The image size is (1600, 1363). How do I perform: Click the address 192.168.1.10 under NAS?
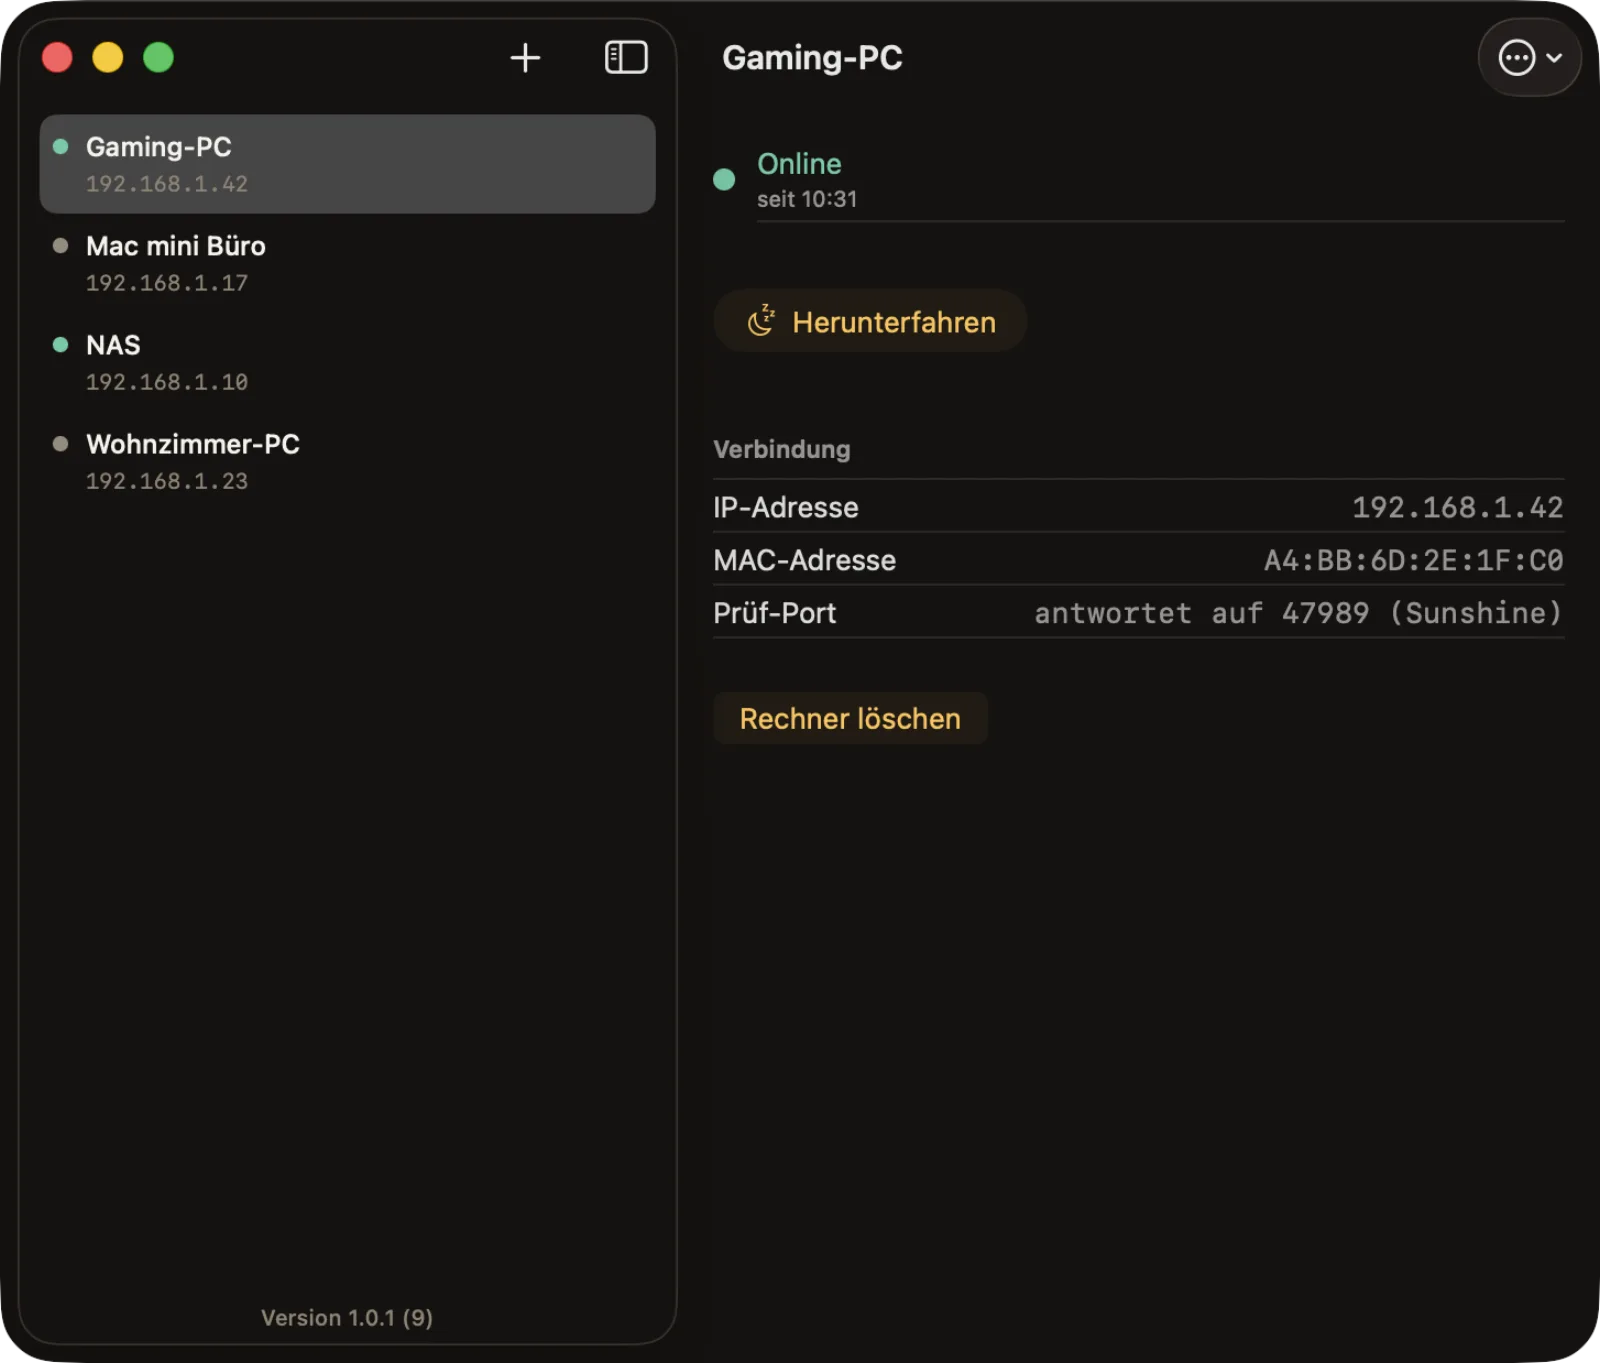[x=167, y=382]
